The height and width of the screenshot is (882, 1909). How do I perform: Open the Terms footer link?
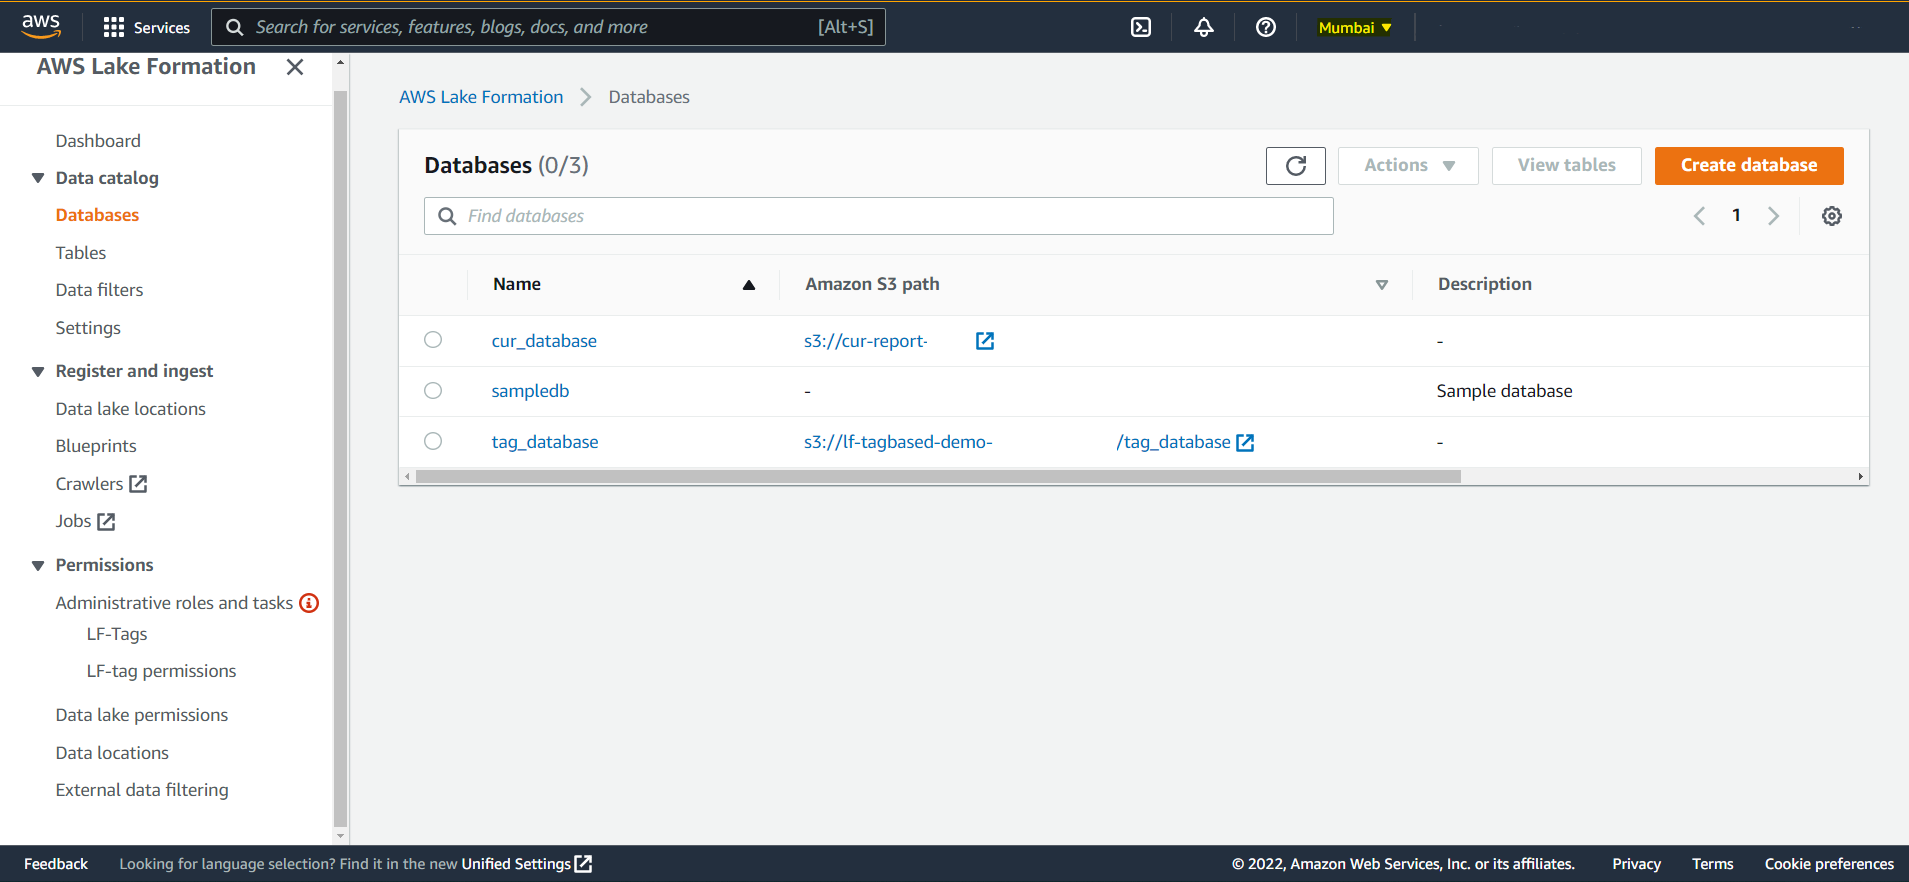pos(1713,864)
